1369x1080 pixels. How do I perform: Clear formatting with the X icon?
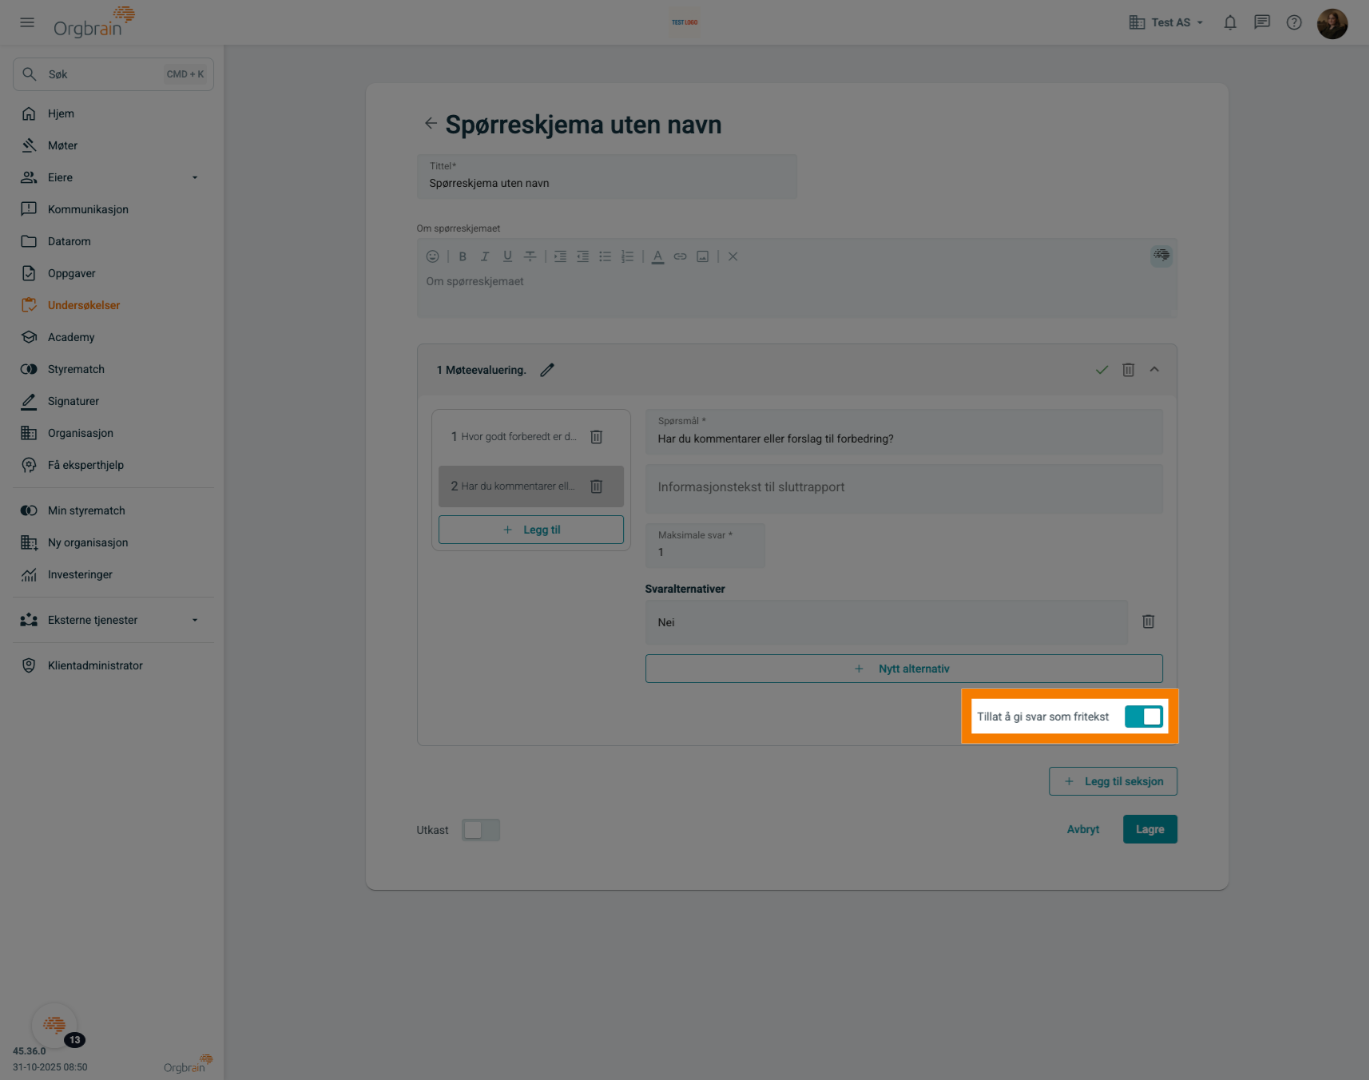(733, 257)
